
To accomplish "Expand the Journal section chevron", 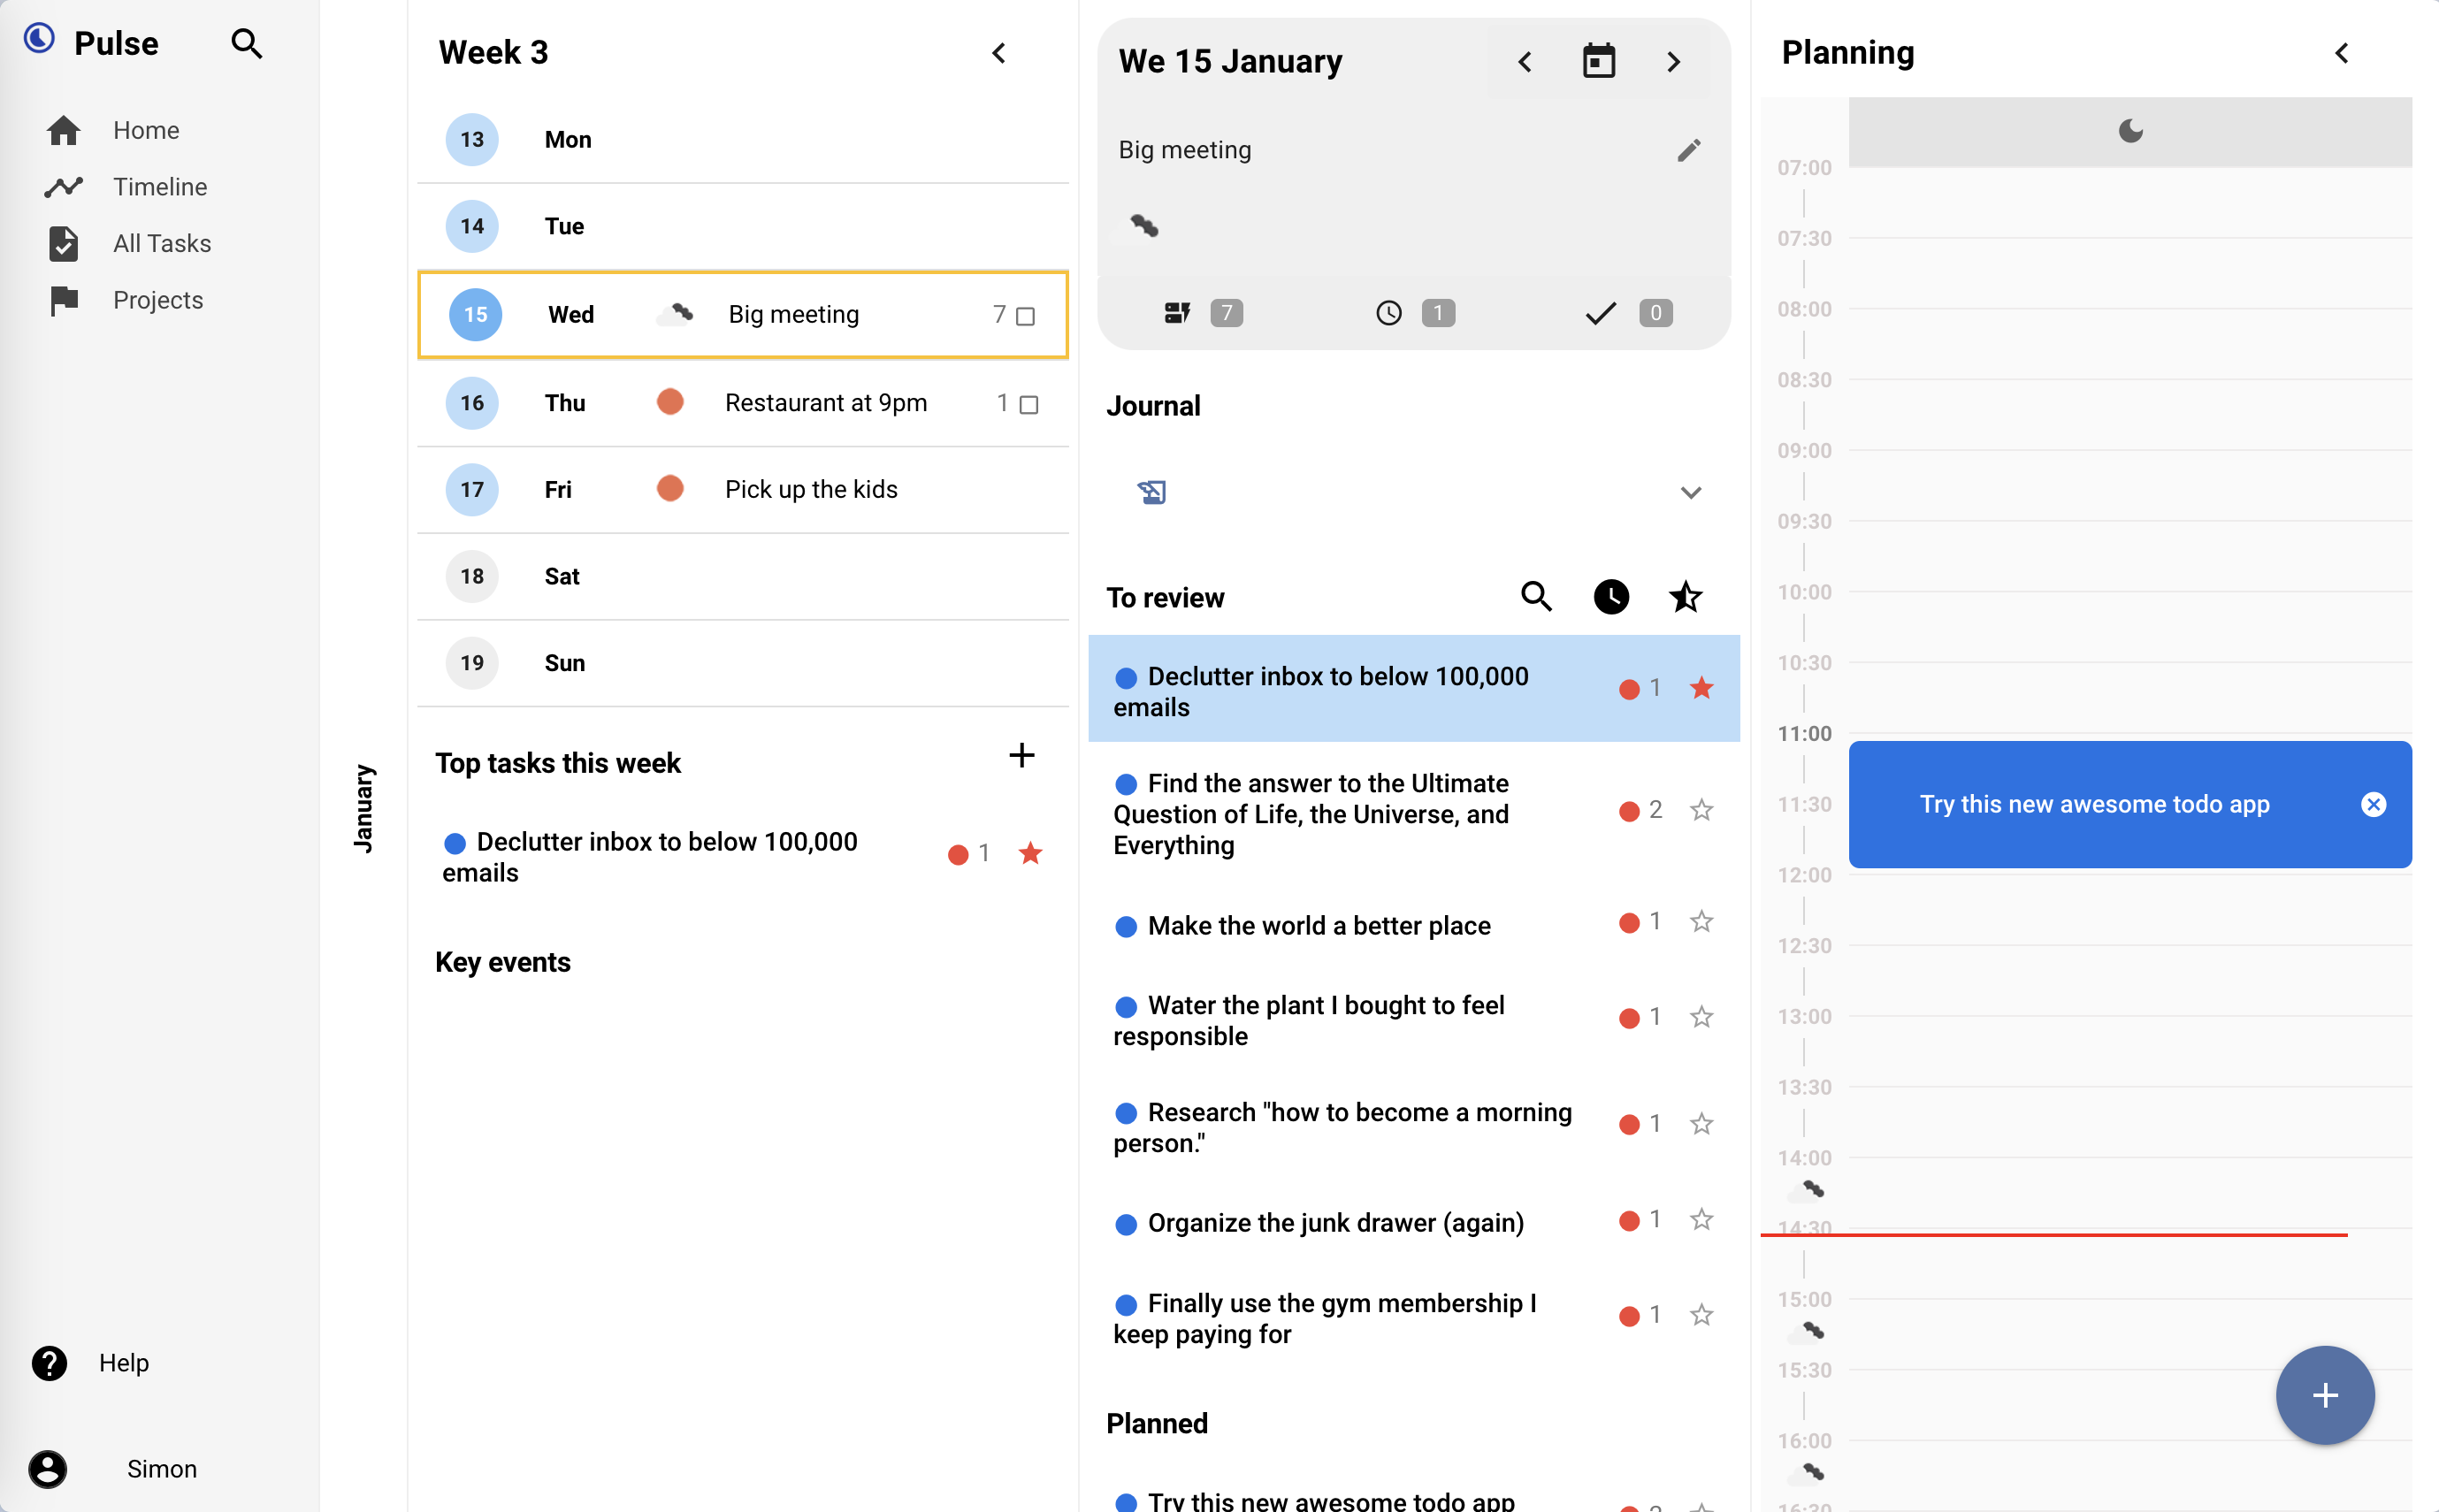I will coord(1691,492).
